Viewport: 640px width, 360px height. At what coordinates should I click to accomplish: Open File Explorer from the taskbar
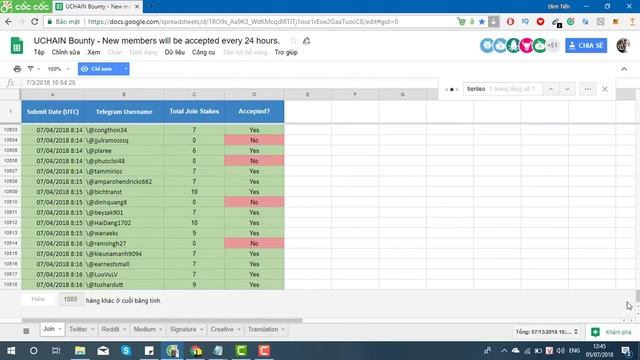[80, 351]
